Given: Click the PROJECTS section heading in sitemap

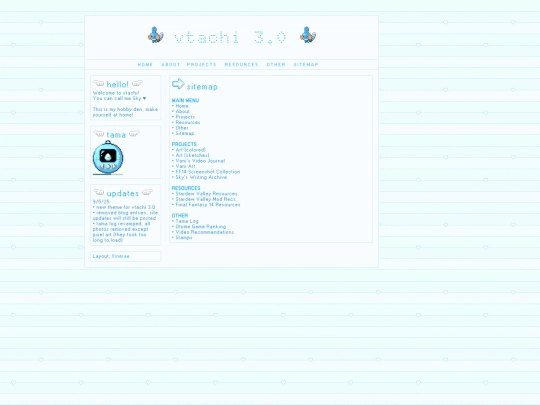Looking at the screenshot, I should point(184,144).
